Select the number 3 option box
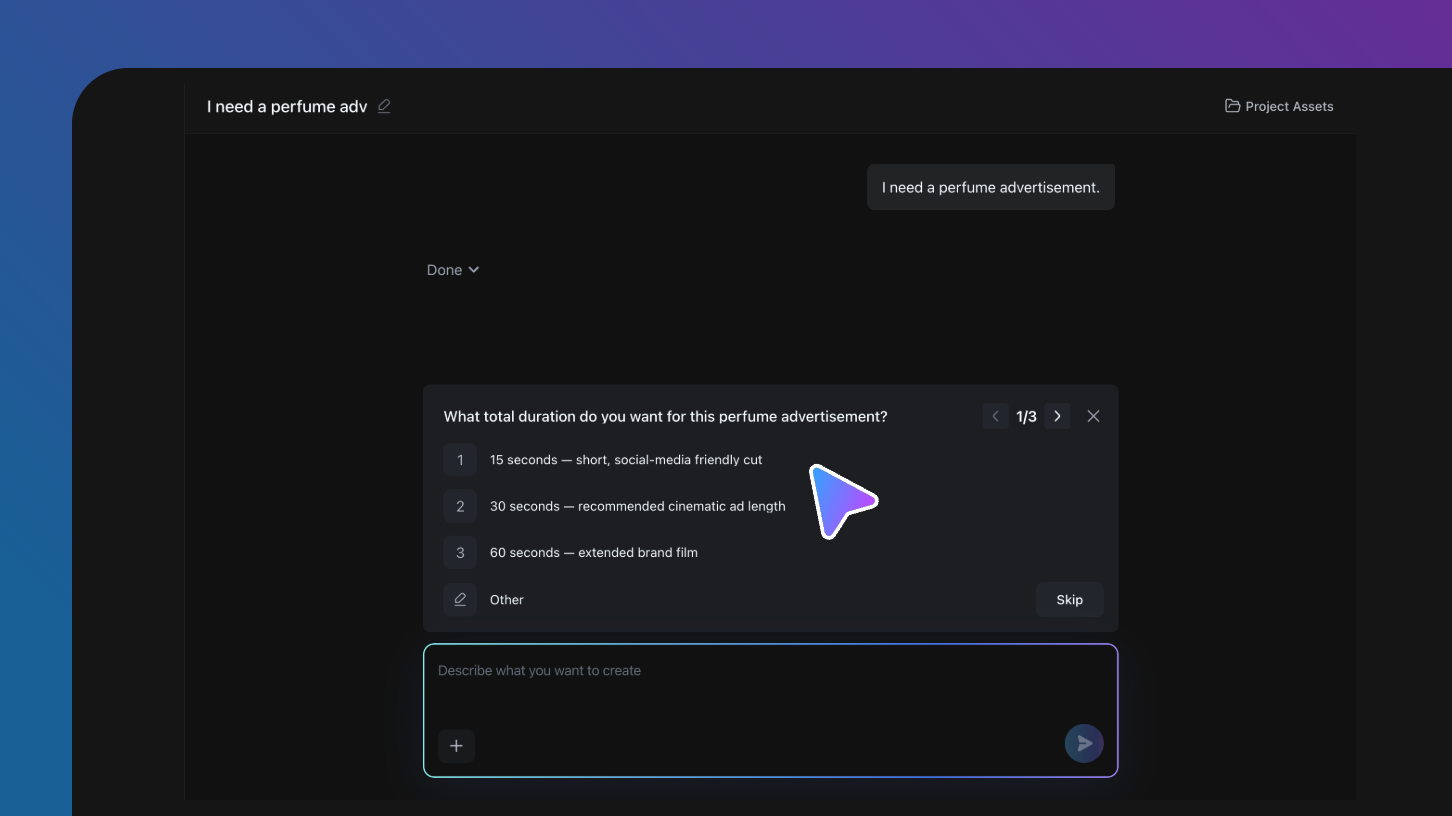Screen dimensions: 1452x816 (x=460, y=552)
